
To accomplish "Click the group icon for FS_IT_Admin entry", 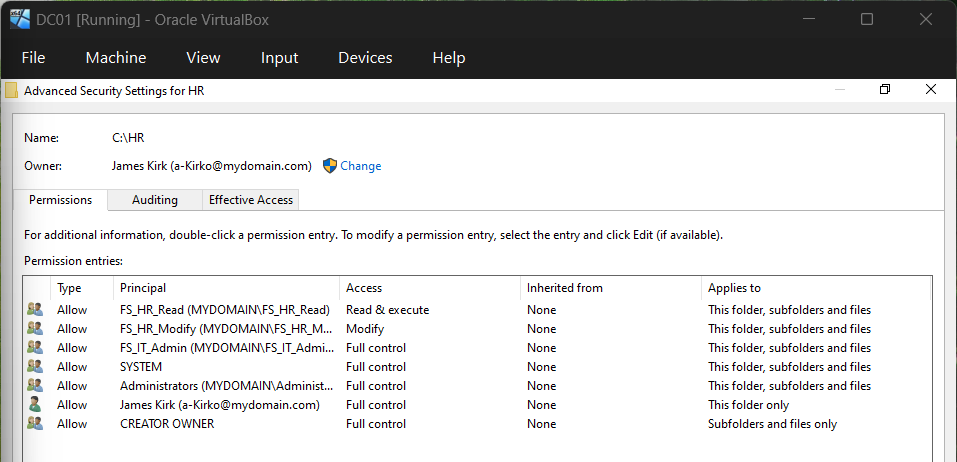I will [x=36, y=348].
